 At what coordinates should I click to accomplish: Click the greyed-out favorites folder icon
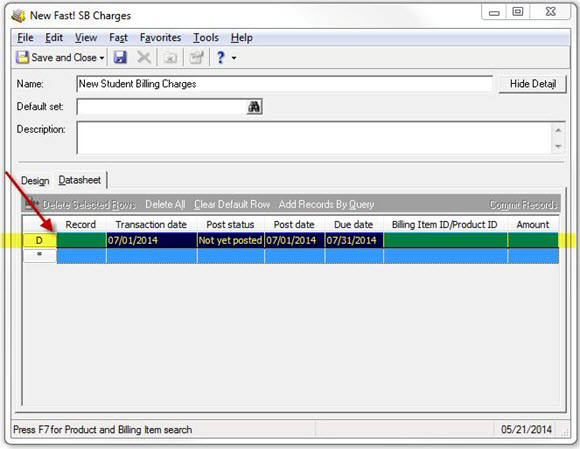[x=170, y=58]
